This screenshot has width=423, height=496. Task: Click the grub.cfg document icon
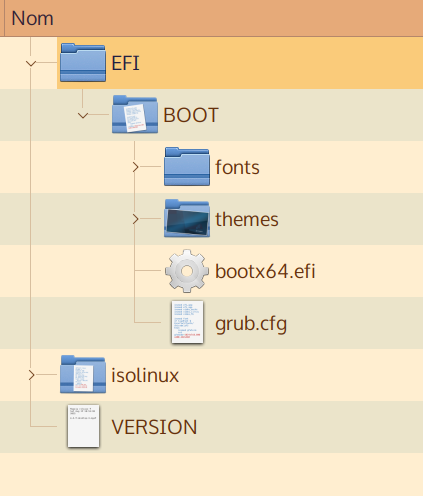click(x=187, y=322)
